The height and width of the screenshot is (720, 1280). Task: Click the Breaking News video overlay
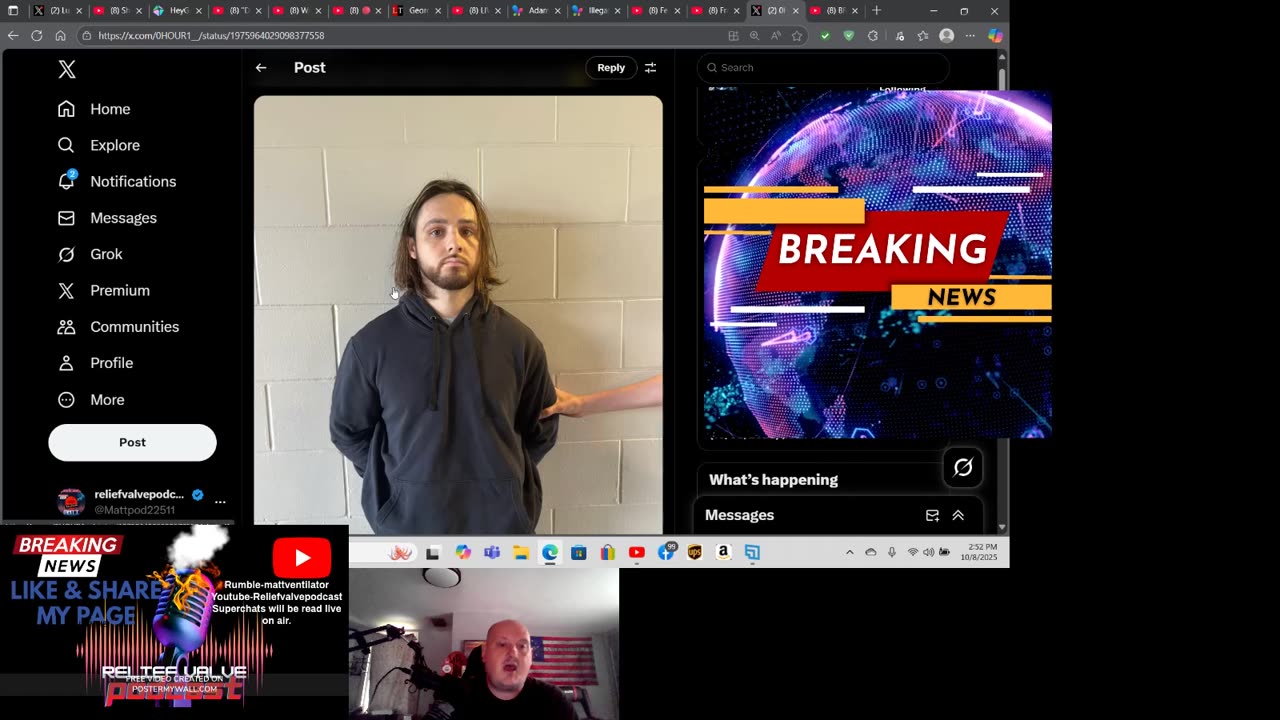[x=878, y=264]
